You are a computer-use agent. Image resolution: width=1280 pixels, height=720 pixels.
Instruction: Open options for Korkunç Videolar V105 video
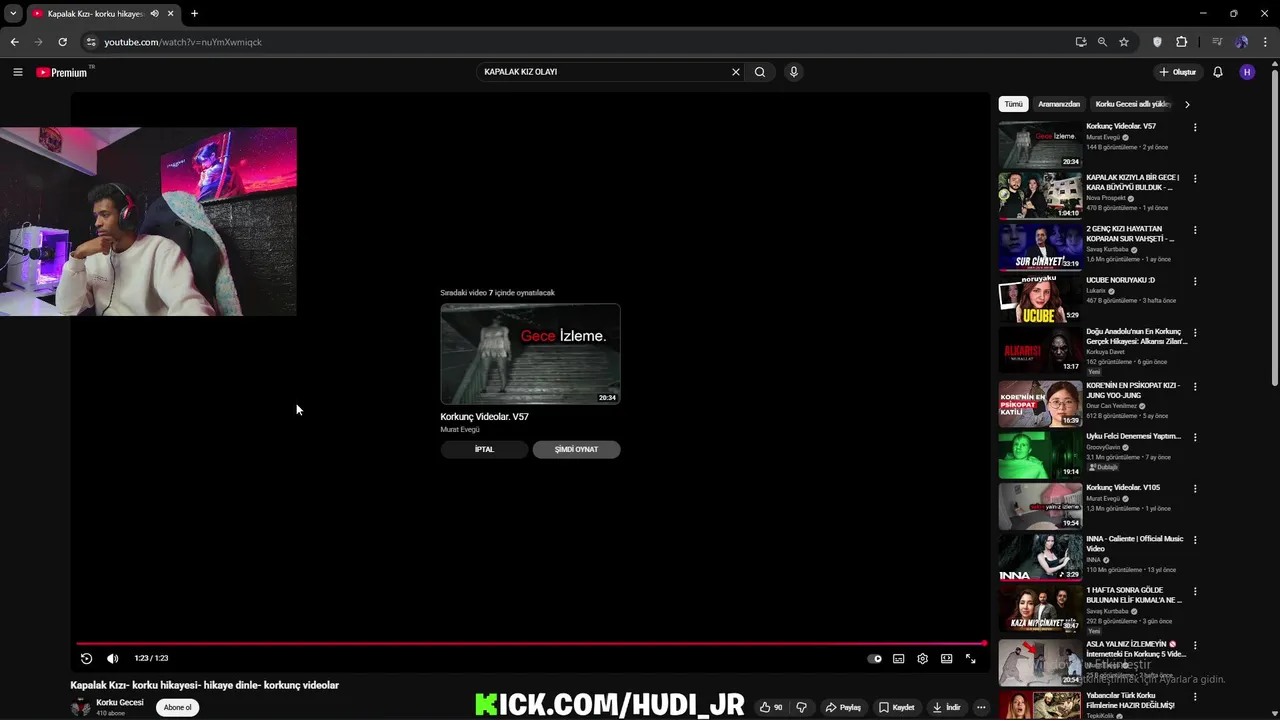tap(1195, 488)
